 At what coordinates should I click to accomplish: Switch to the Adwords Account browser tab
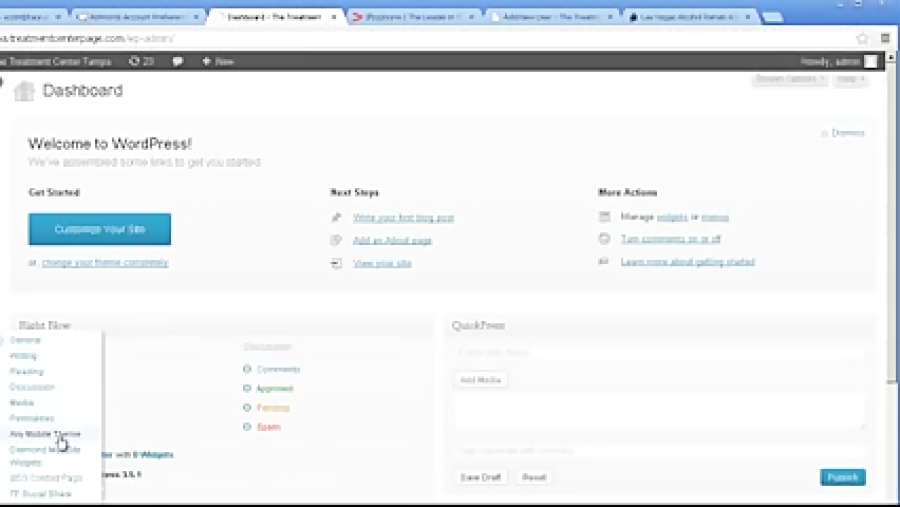click(x=138, y=17)
